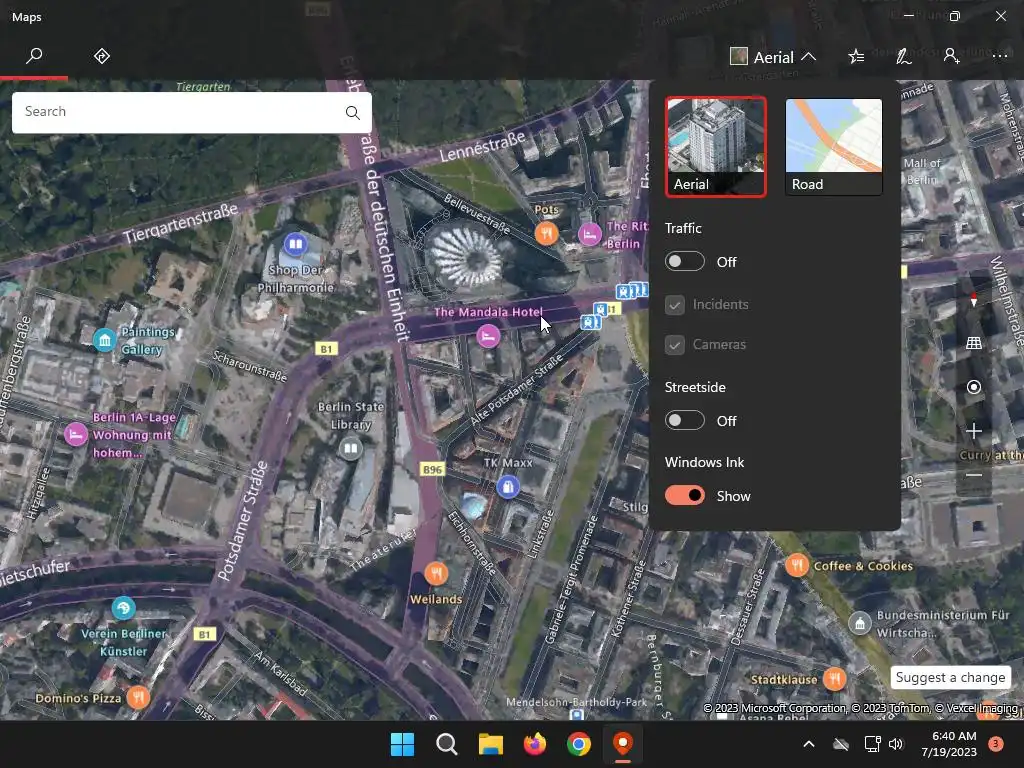This screenshot has width=1024, height=768.
Task: Click the search magnifier inside the search box
Action: pos(353,112)
